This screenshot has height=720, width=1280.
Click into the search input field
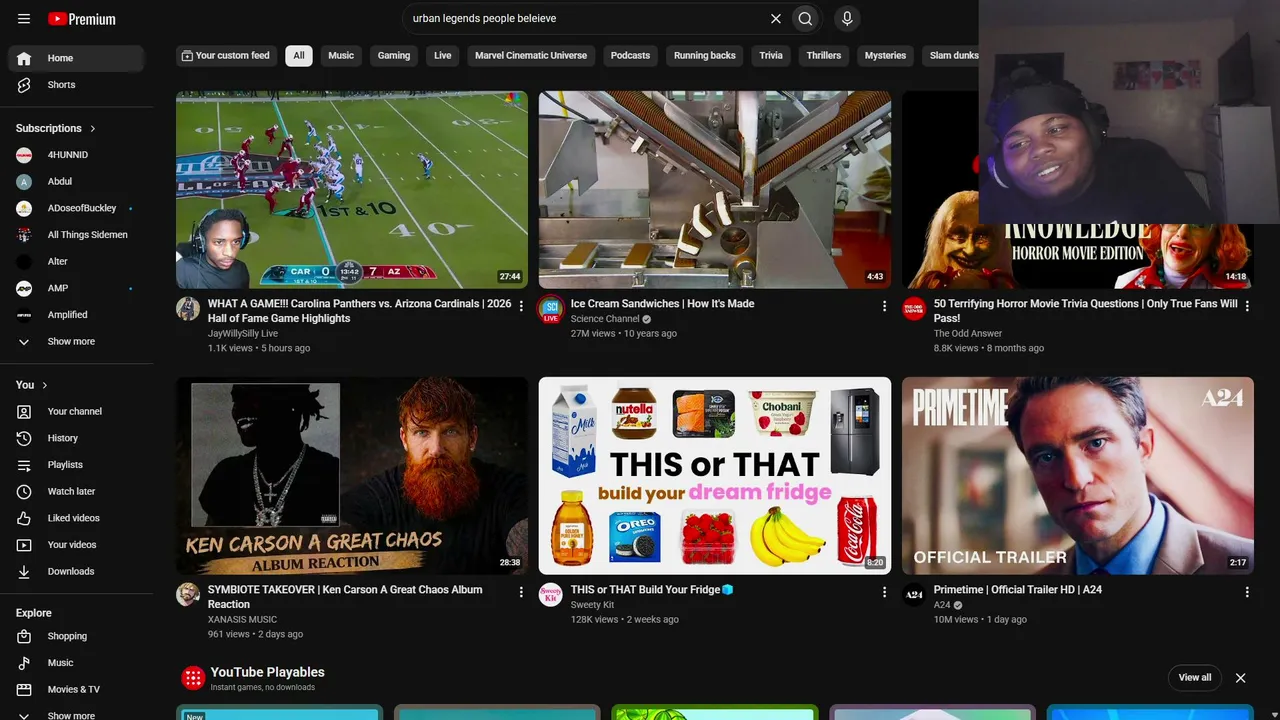(585, 18)
